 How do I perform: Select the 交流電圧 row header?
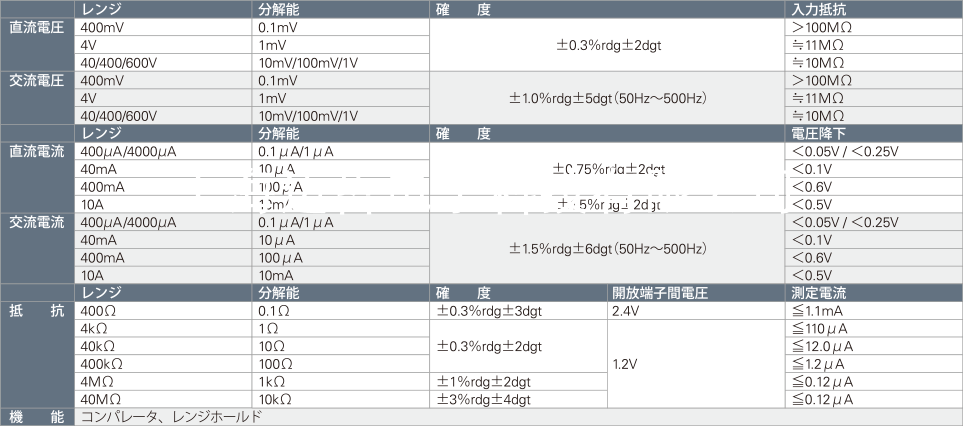pyautogui.click(x=37, y=80)
